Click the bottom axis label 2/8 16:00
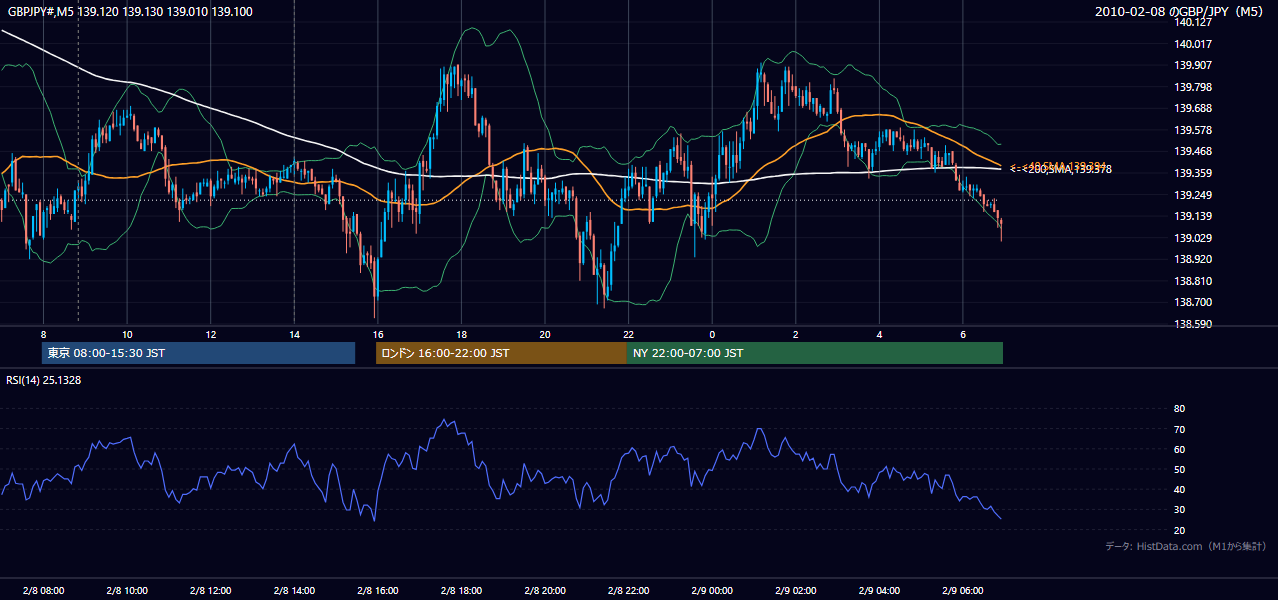 click(378, 590)
